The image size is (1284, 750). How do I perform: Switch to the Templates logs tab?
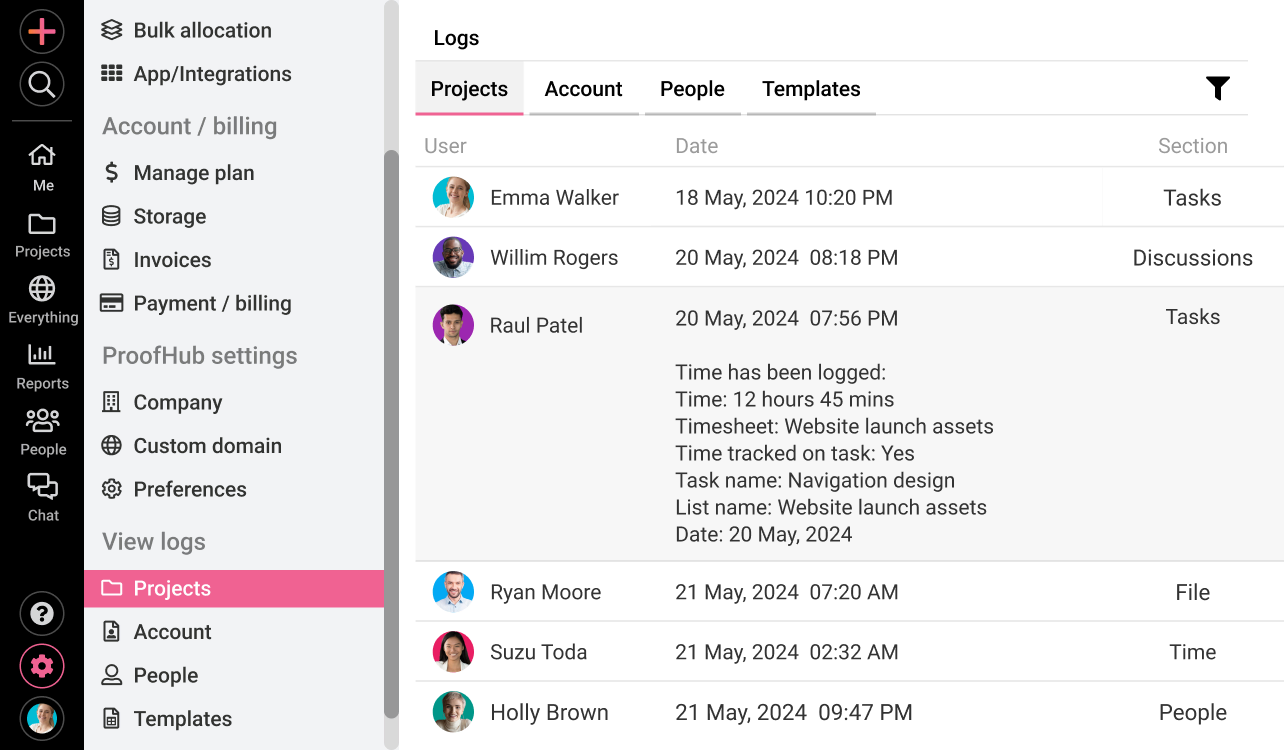[x=811, y=88]
